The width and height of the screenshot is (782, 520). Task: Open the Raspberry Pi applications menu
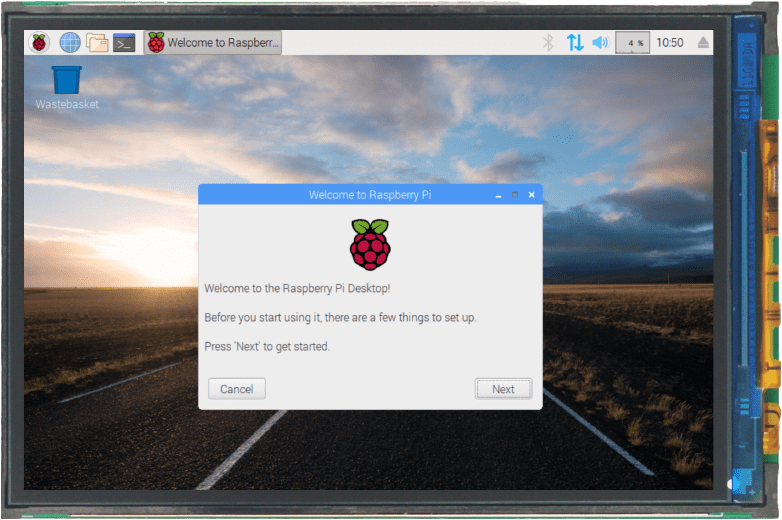pos(39,42)
